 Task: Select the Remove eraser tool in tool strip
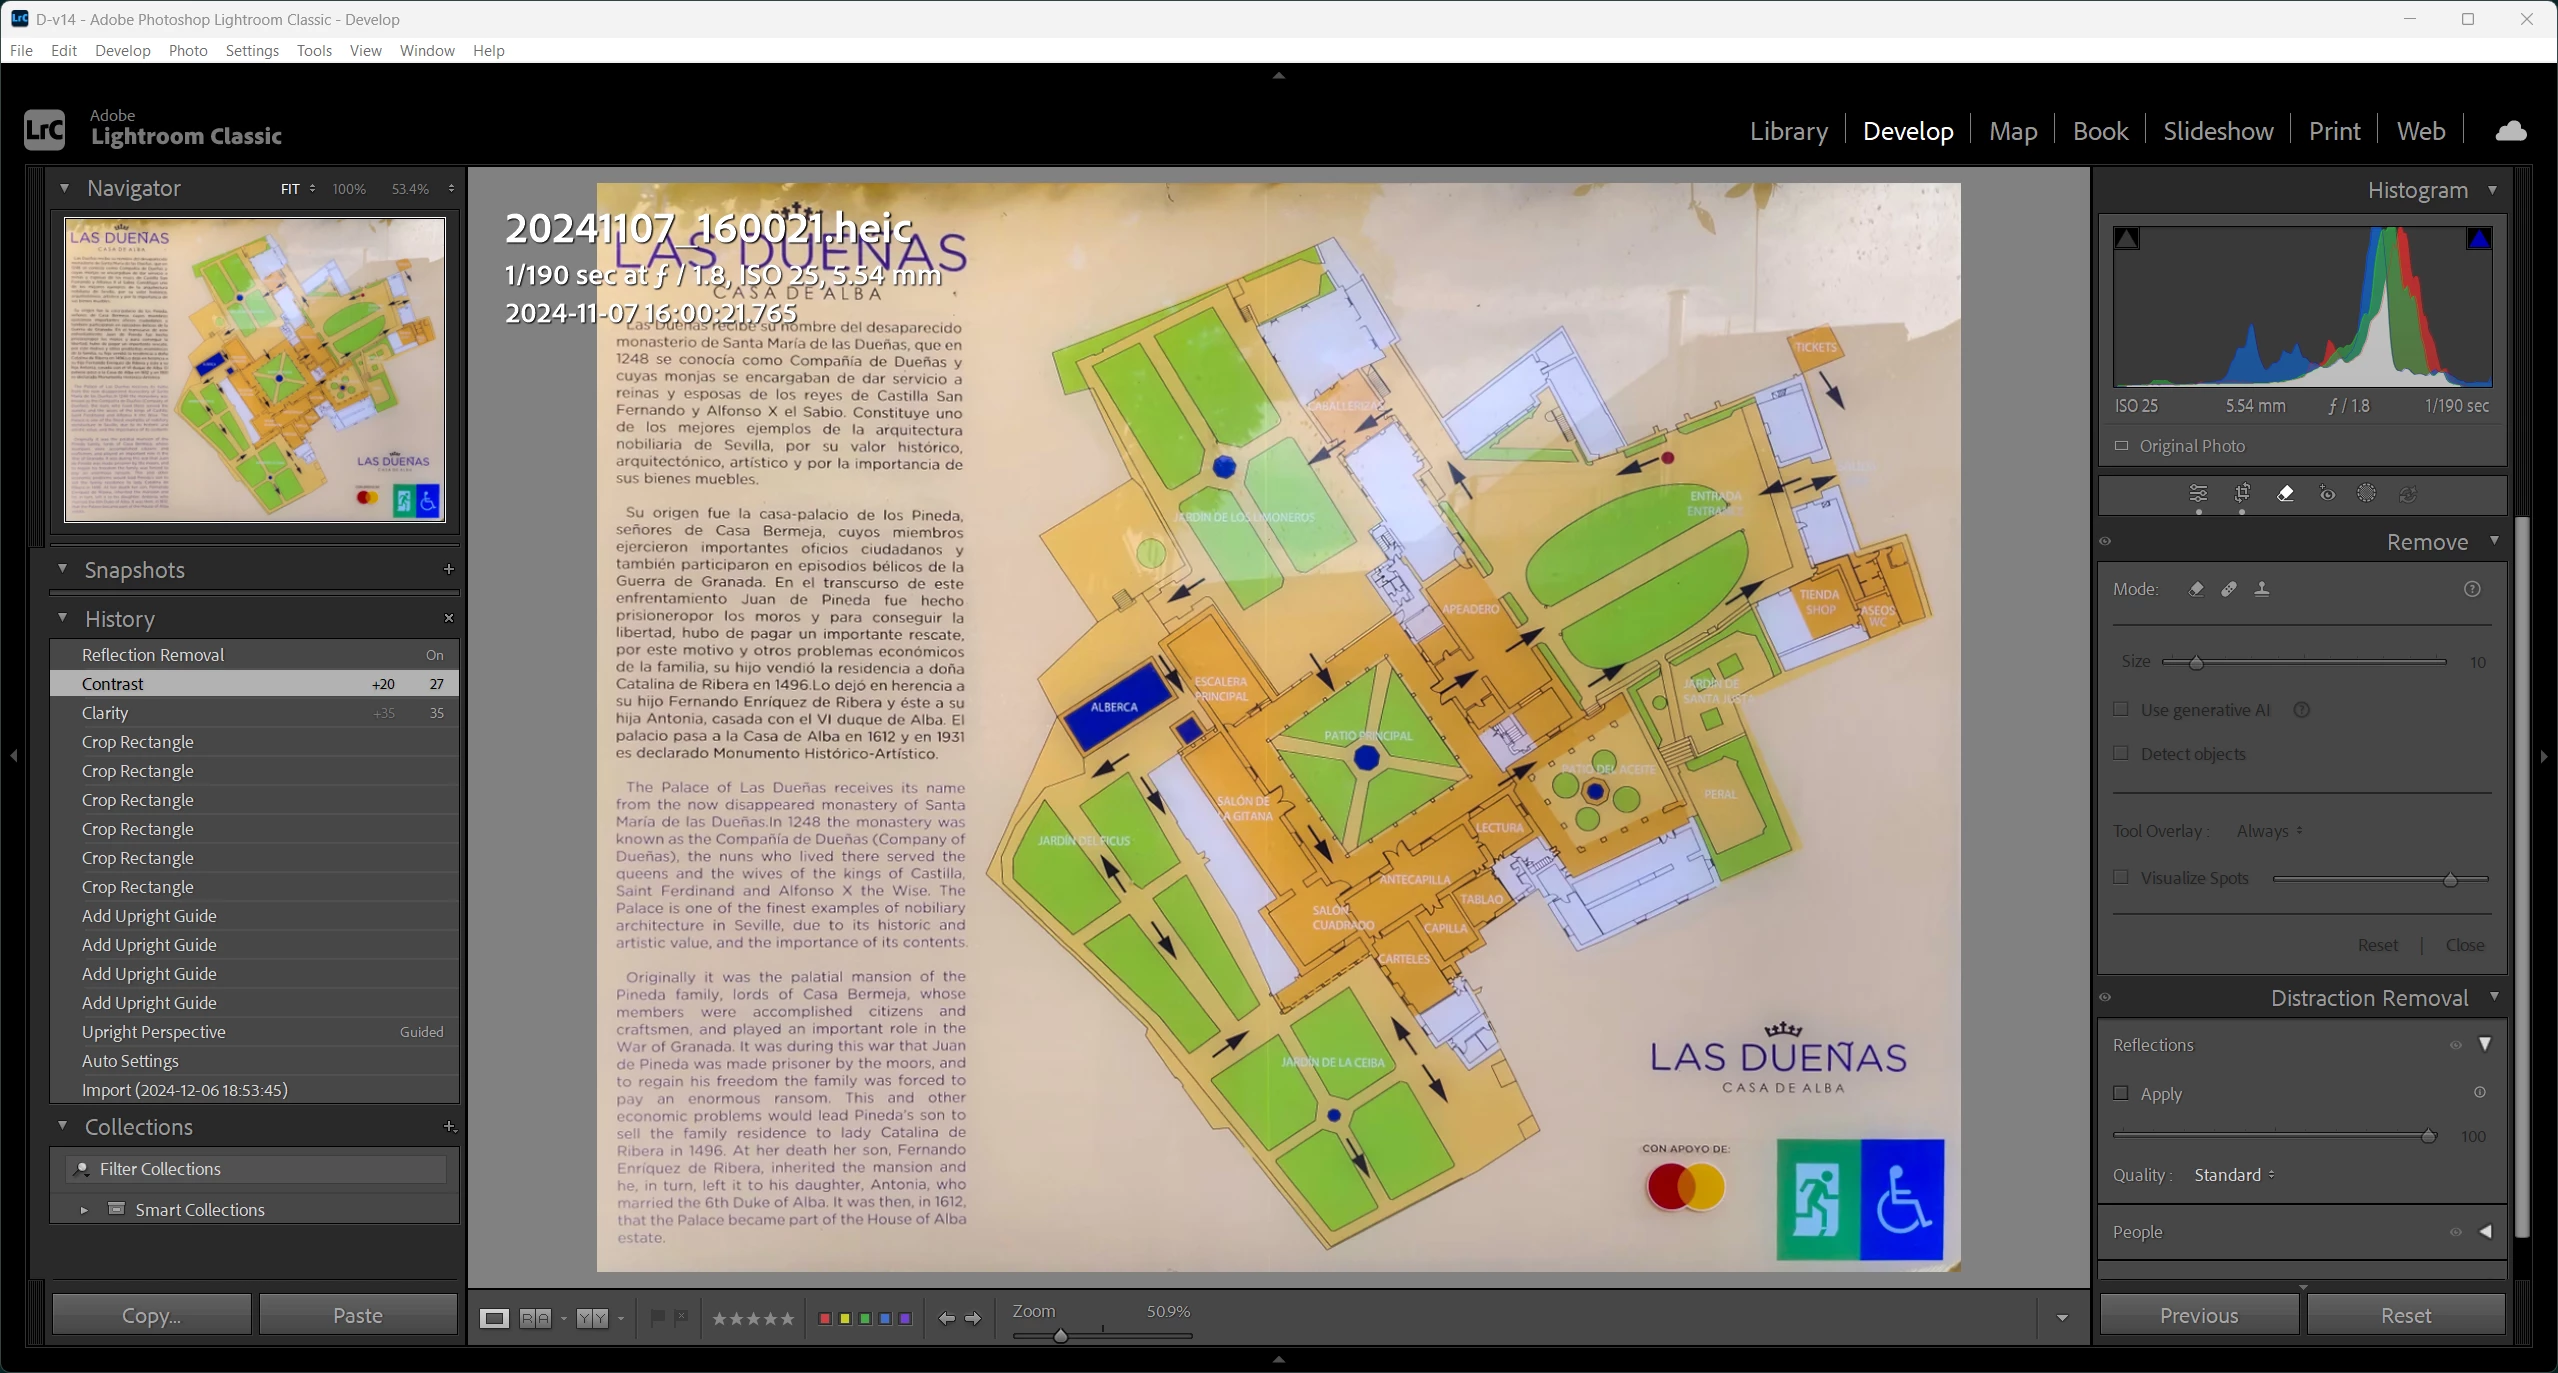pyautogui.click(x=2285, y=493)
